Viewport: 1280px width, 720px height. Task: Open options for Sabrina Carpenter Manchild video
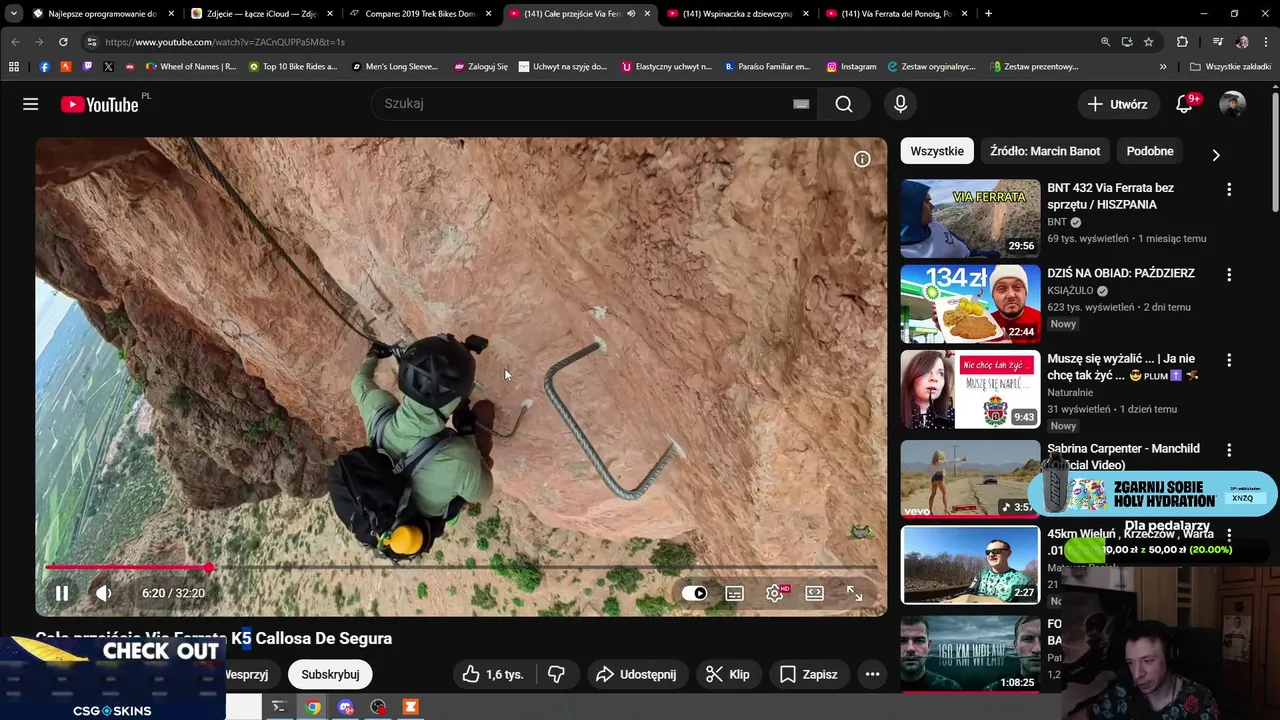(x=1229, y=450)
